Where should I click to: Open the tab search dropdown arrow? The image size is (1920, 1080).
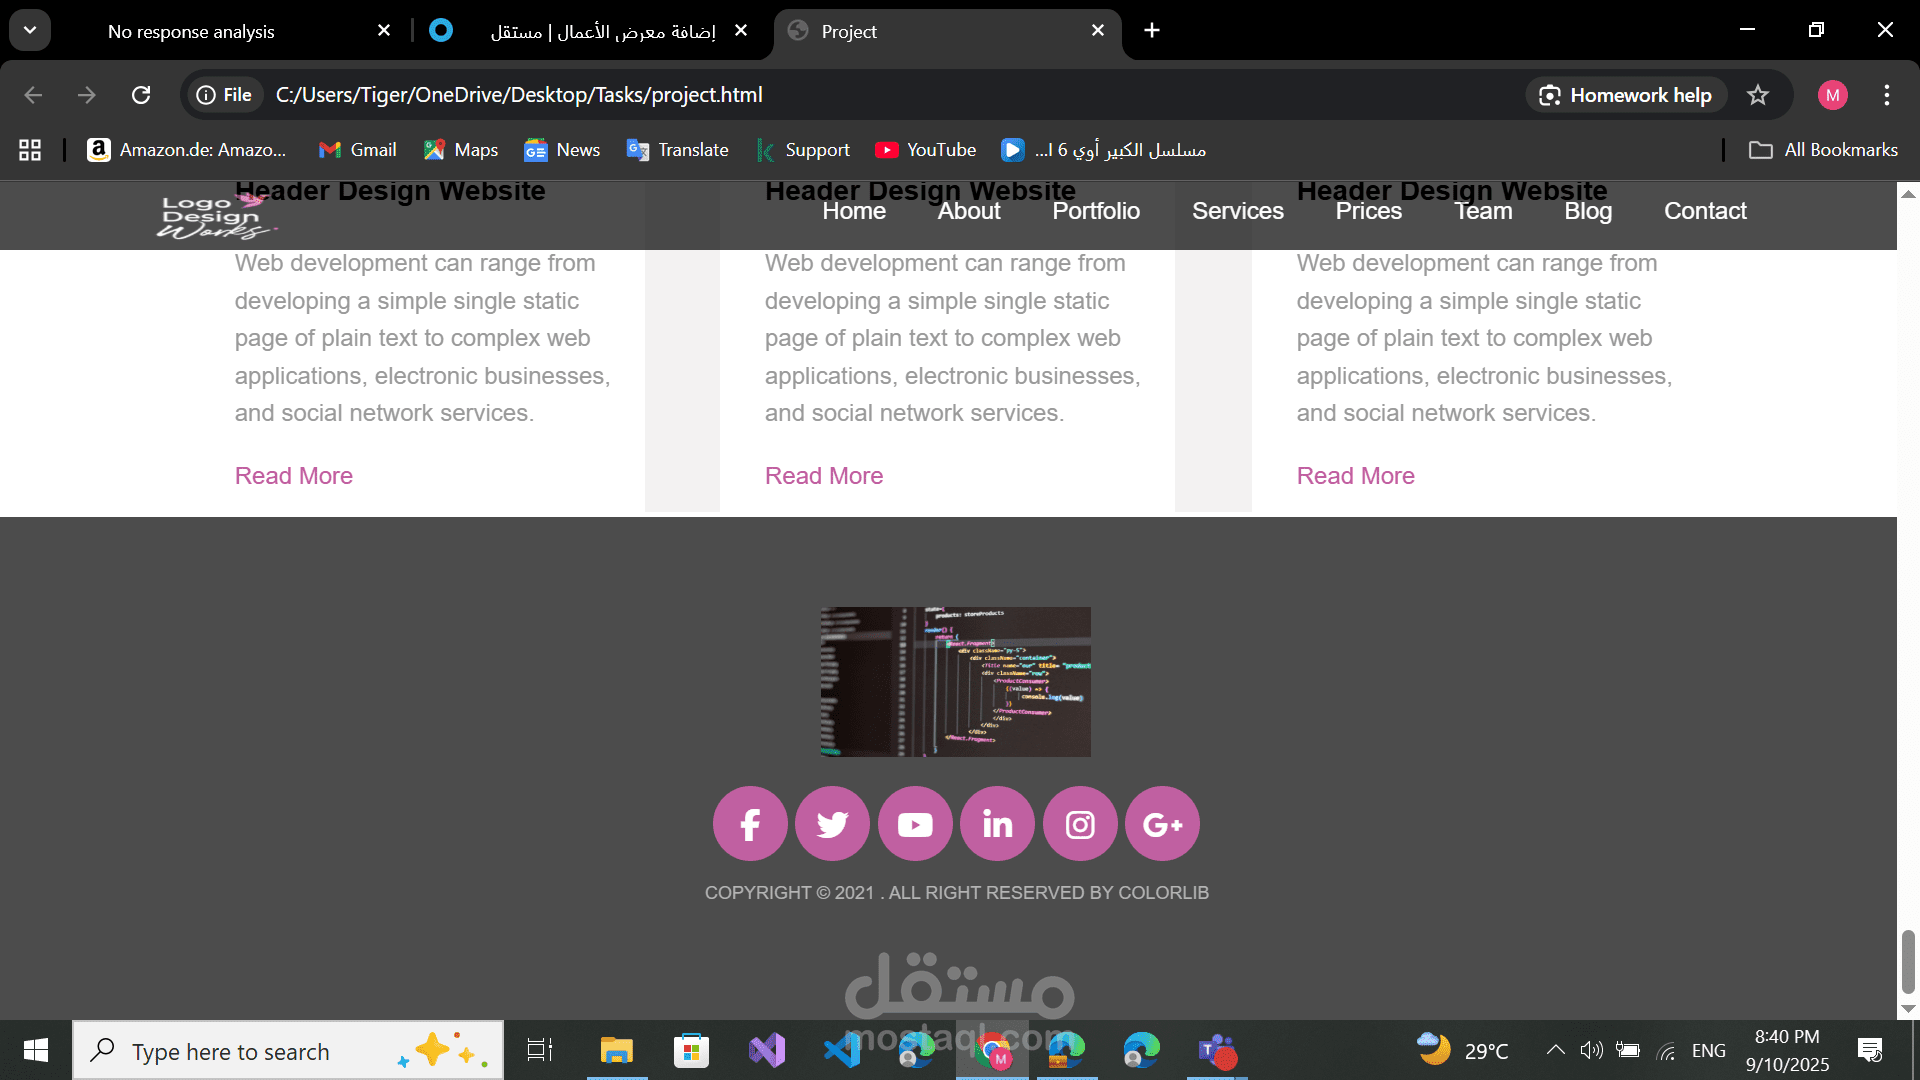[x=30, y=31]
